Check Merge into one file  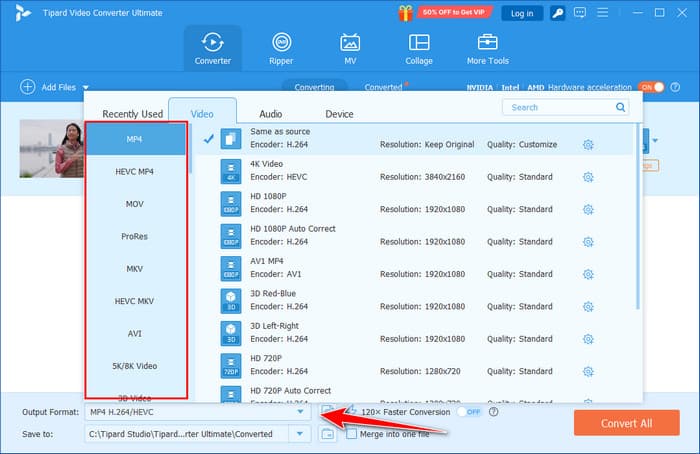tap(351, 433)
